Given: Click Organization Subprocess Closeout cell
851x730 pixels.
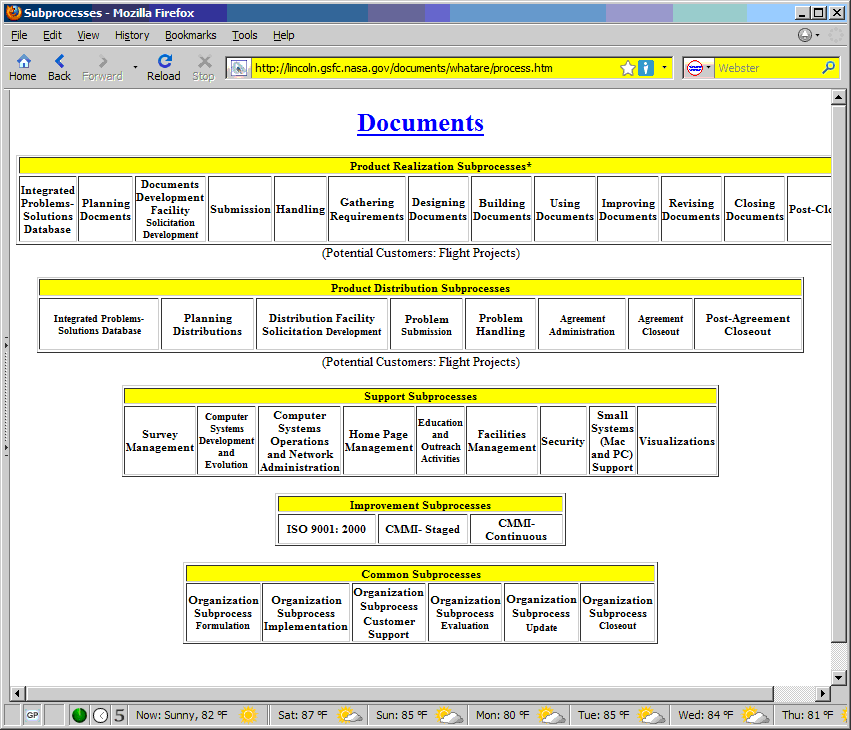Looking at the screenshot, I should pyautogui.click(x=618, y=613).
